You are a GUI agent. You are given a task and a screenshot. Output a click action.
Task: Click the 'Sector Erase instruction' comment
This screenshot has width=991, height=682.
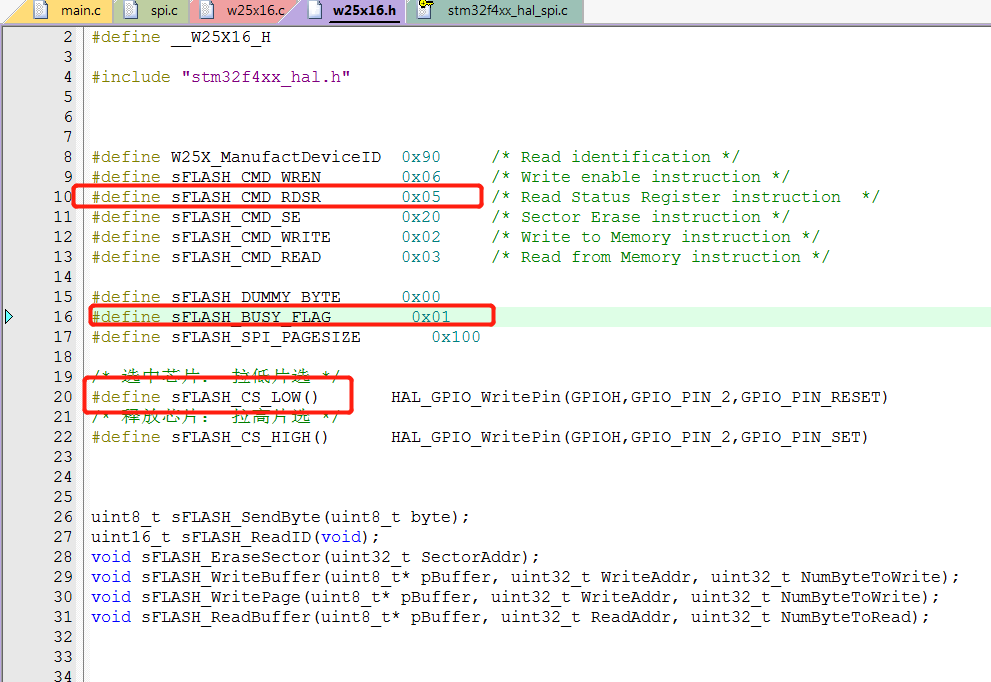click(640, 217)
